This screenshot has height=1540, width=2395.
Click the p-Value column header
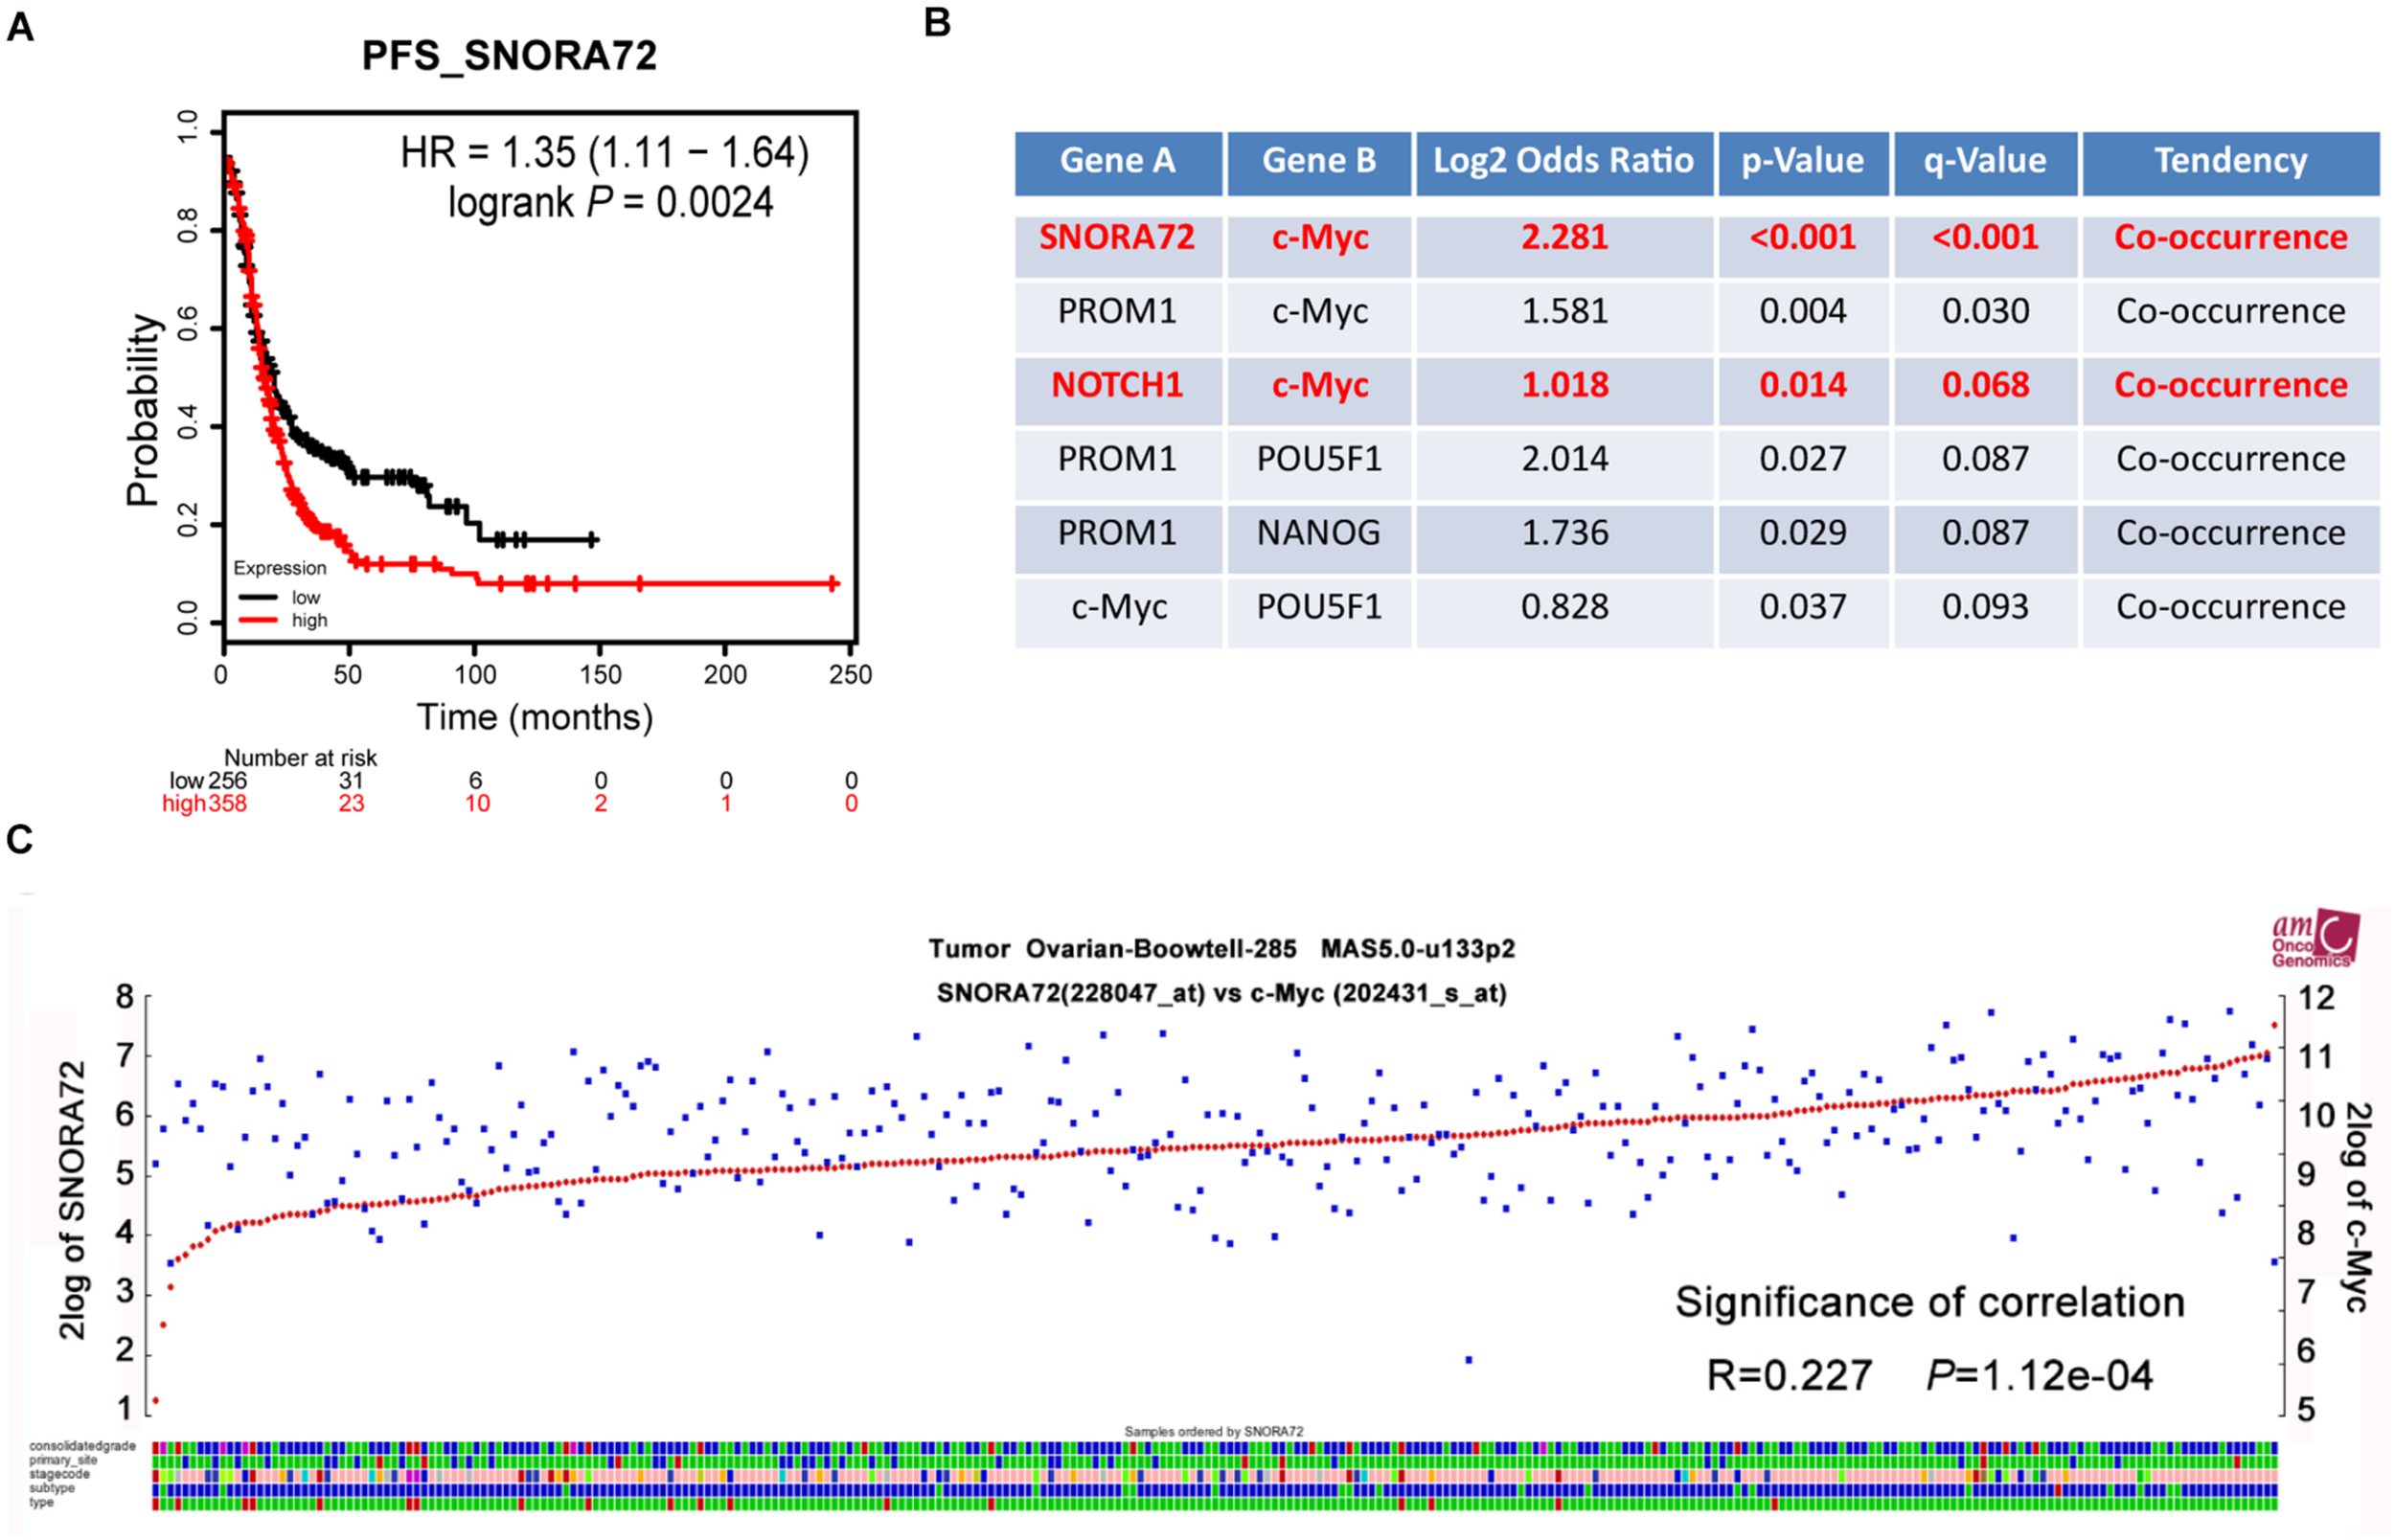tap(1802, 161)
